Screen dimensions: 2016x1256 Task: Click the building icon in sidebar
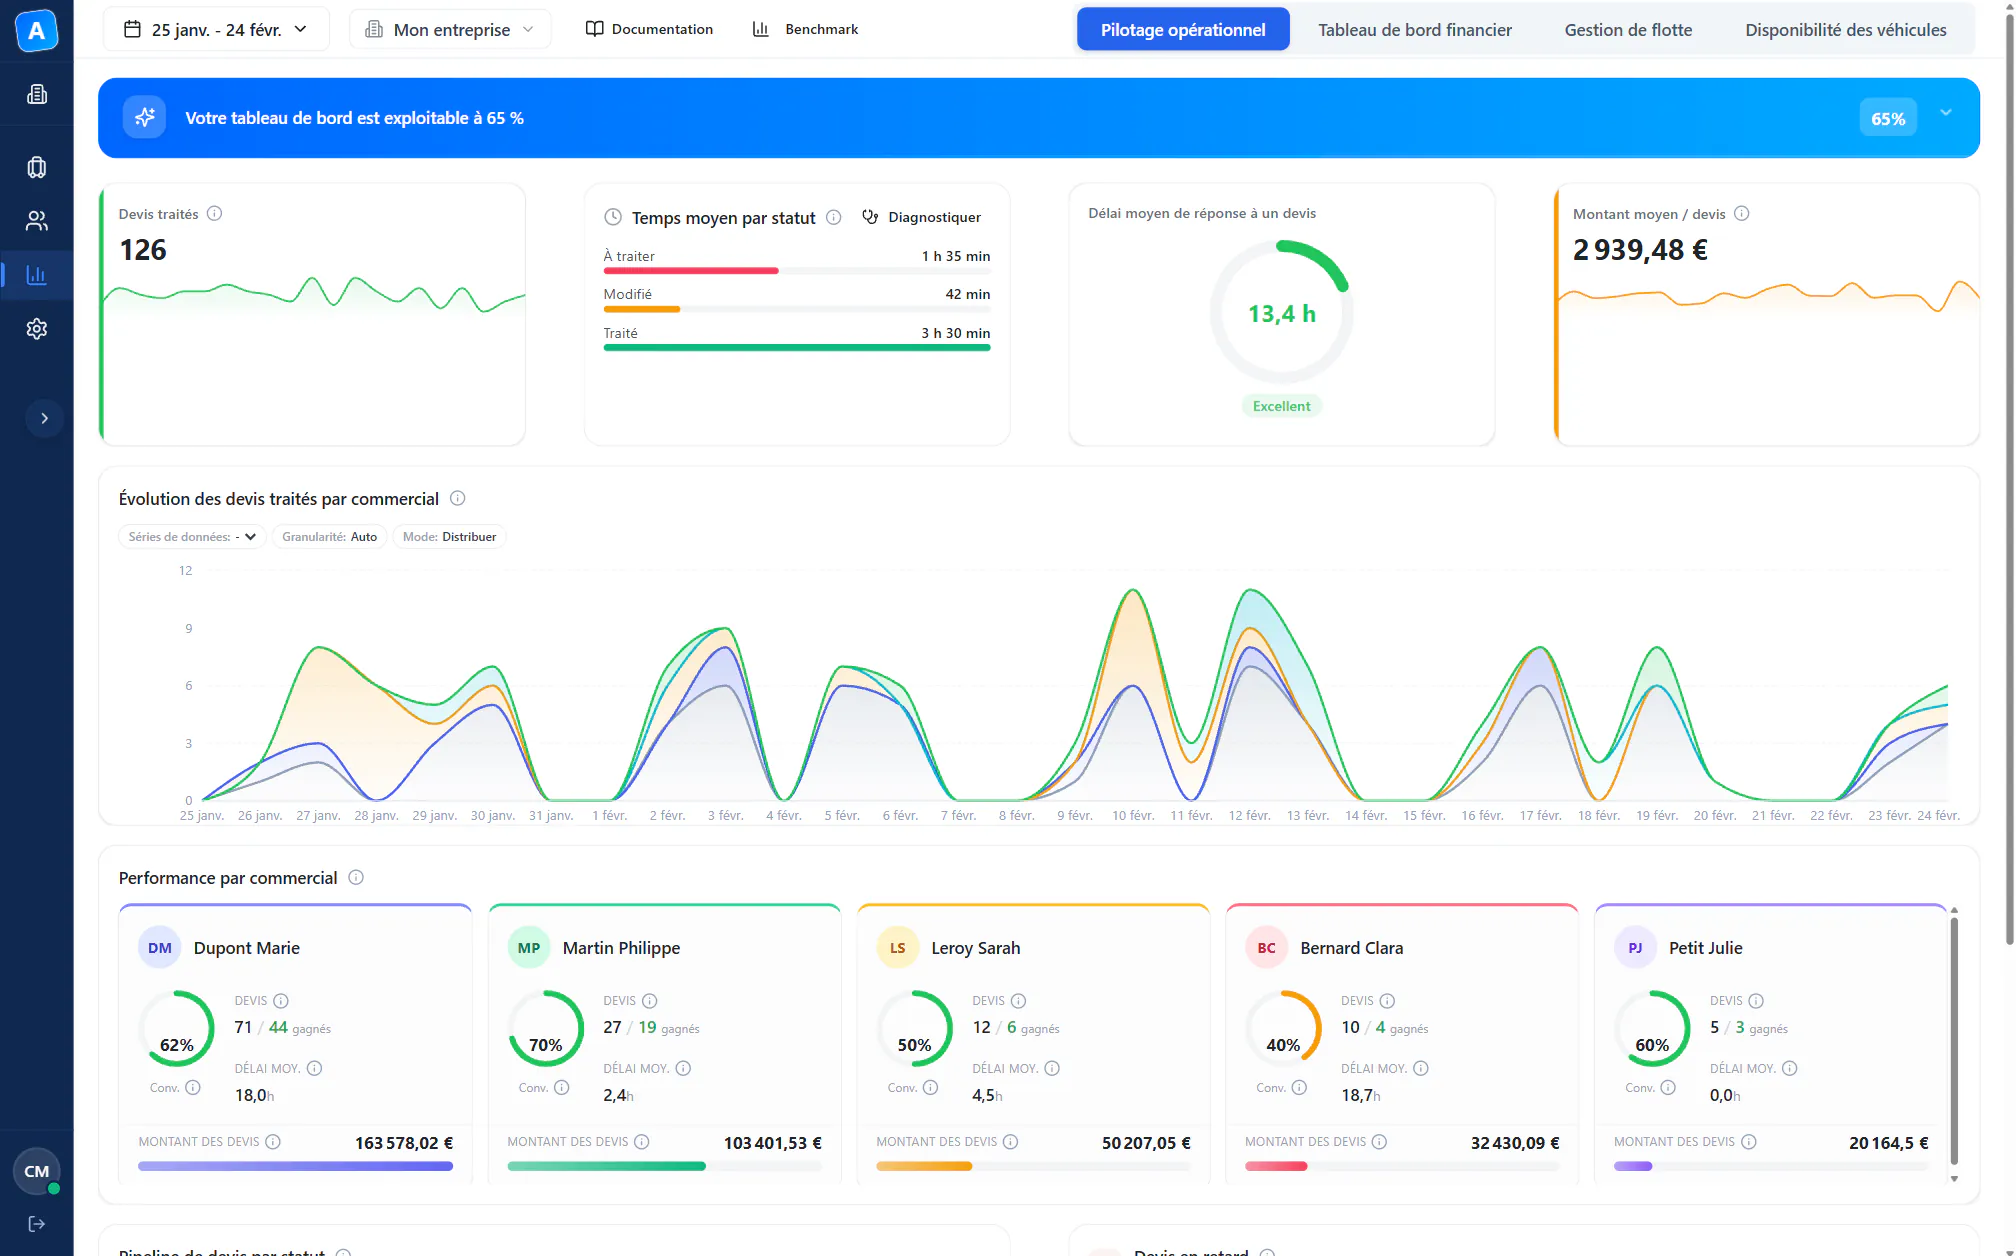tap(37, 94)
